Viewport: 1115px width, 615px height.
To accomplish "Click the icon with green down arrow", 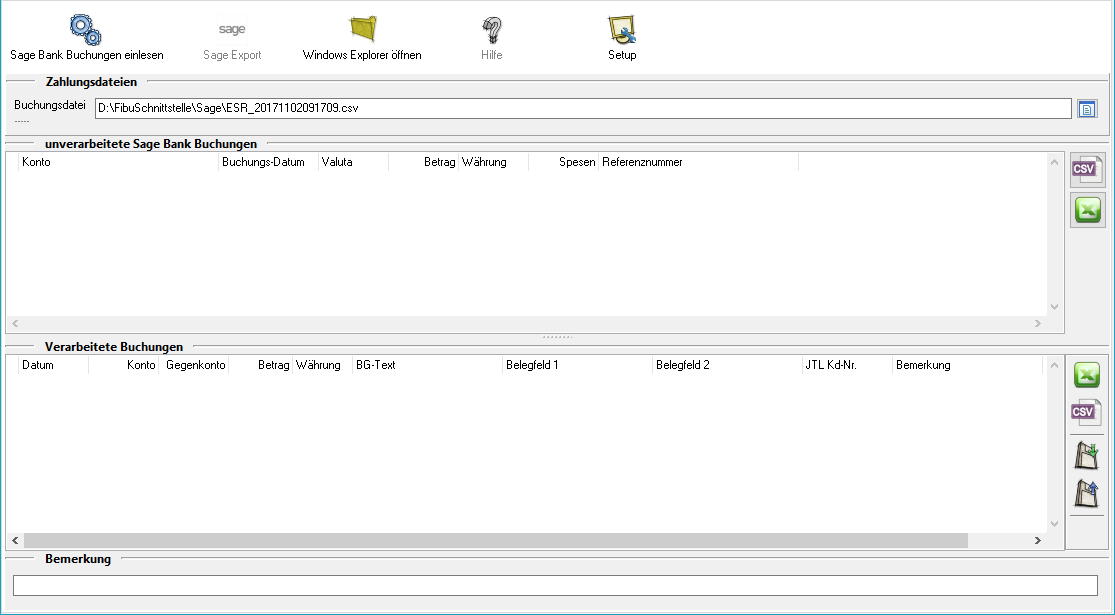I will pos(1086,455).
